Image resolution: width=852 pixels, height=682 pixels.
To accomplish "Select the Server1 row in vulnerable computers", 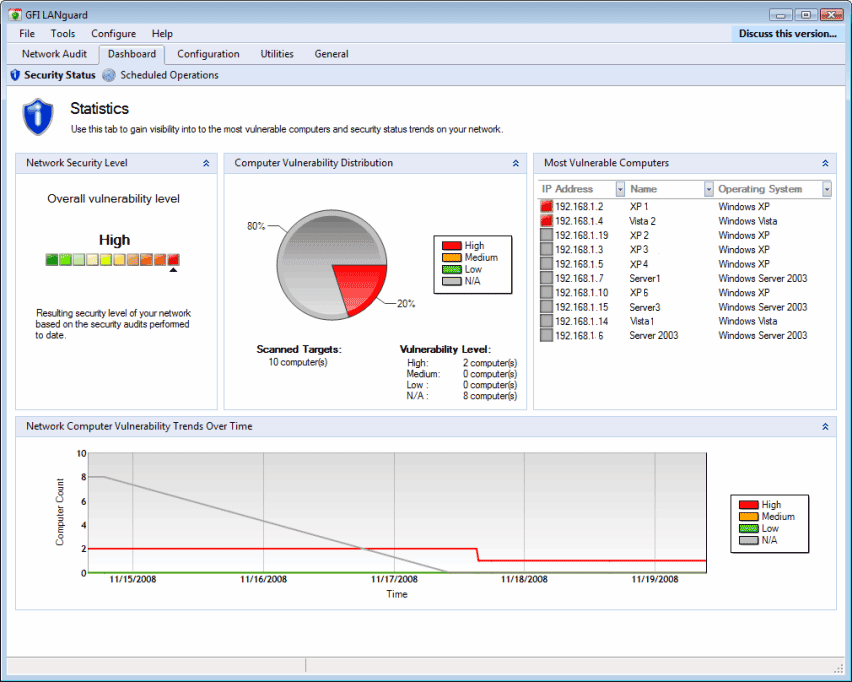I will click(x=685, y=278).
